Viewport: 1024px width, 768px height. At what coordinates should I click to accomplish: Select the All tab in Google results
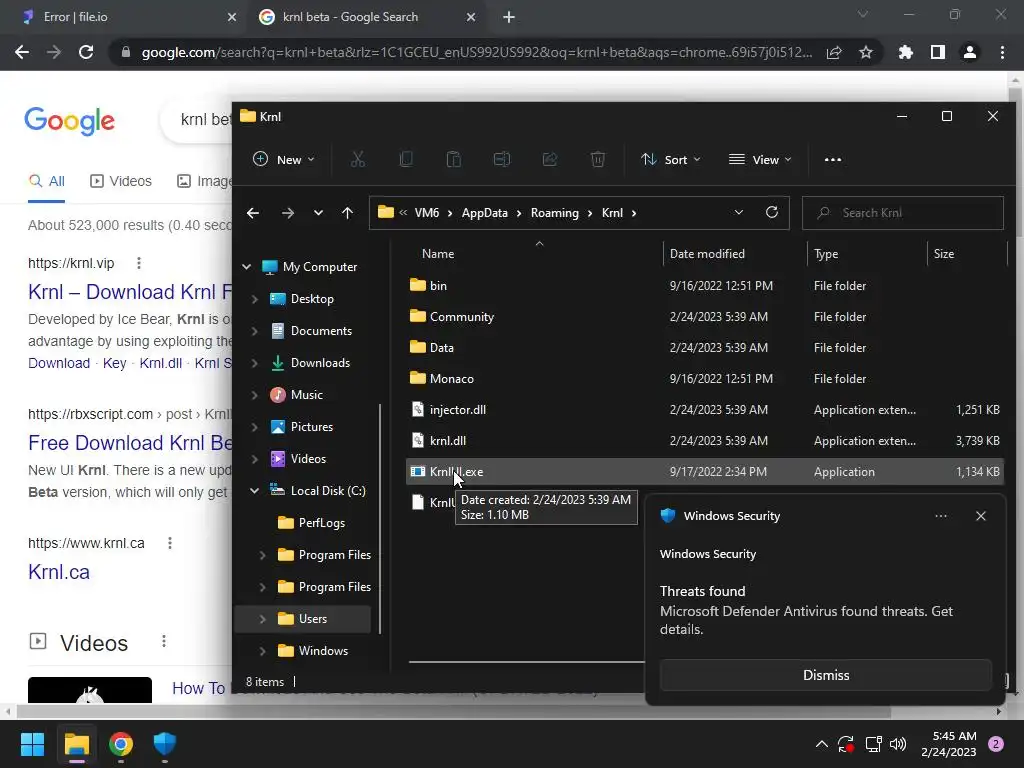pos(46,181)
